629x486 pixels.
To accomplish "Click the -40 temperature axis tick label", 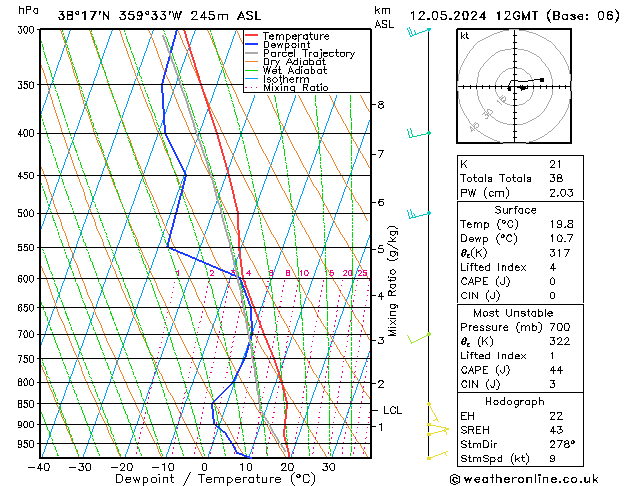I will [x=39, y=467].
